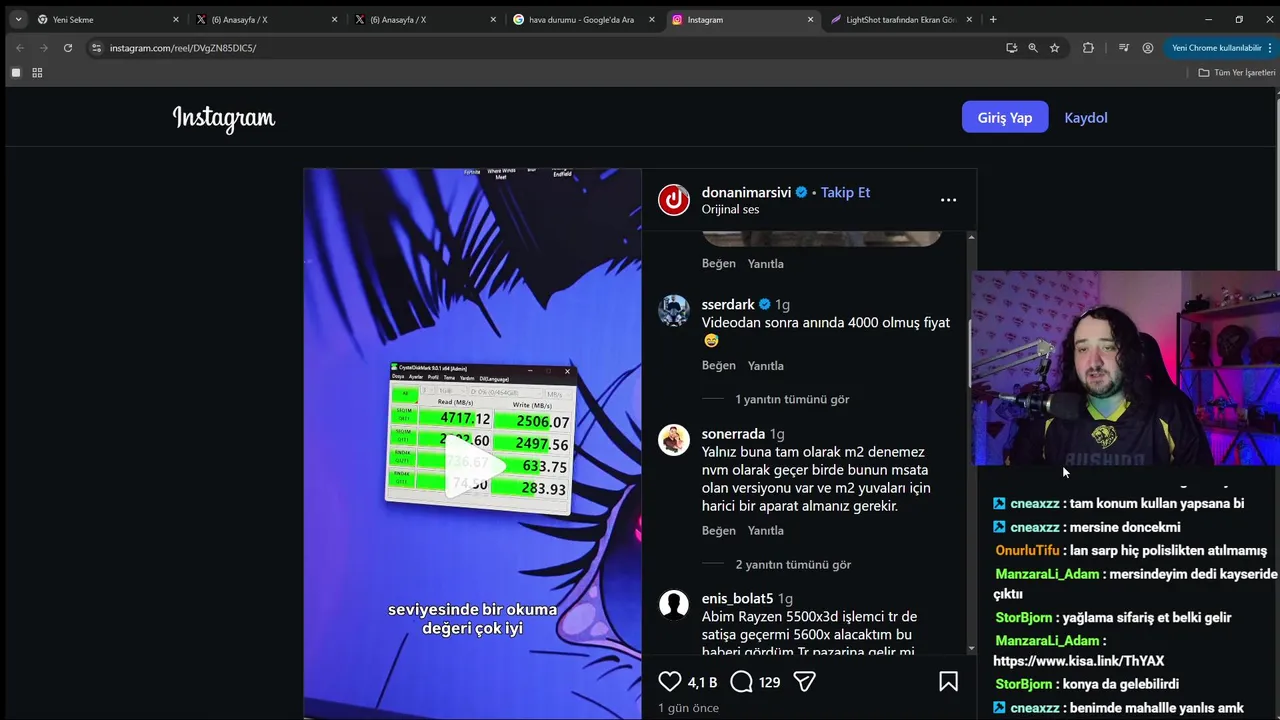Click the 129 comments count
Viewport: 1280px width, 720px height.
tap(769, 682)
